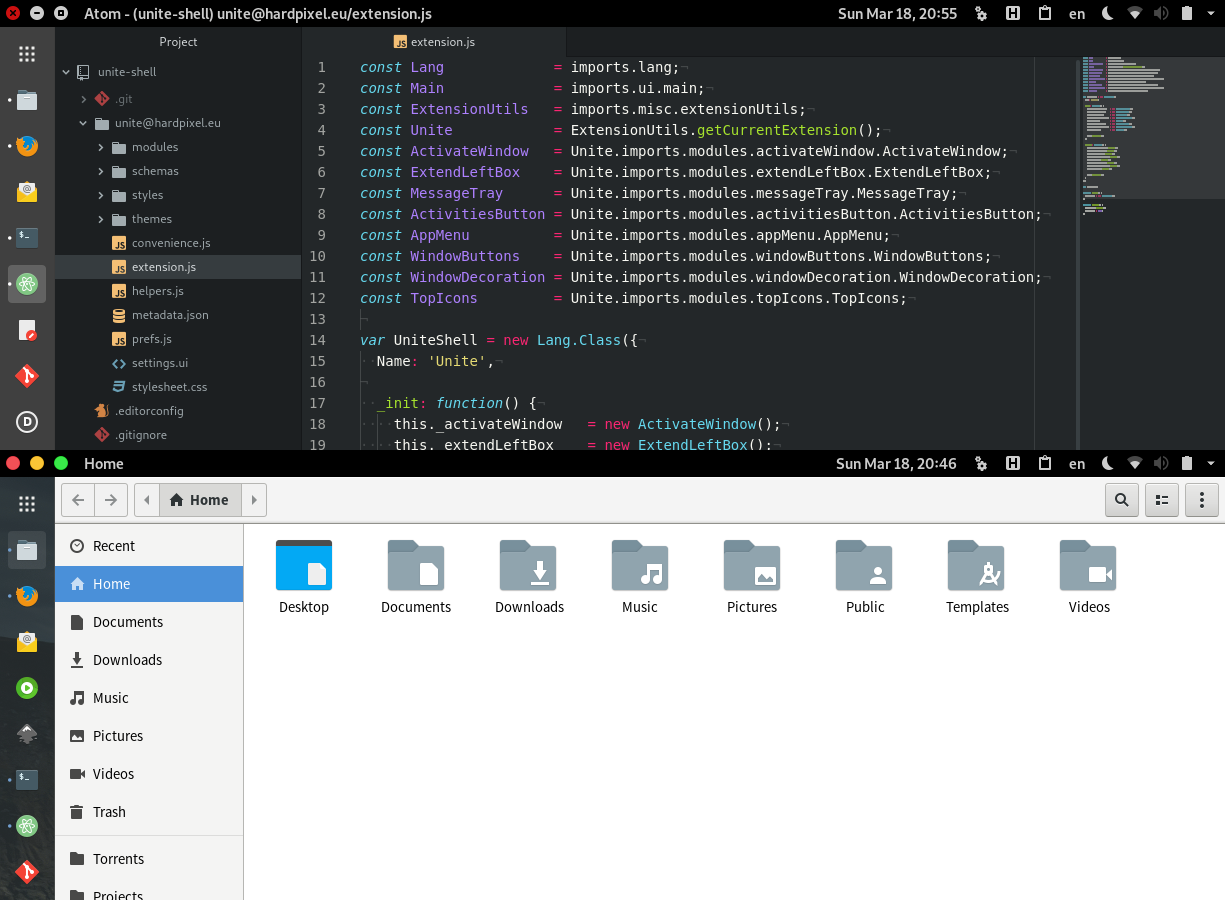The width and height of the screenshot is (1225, 900).
Task: Expand the modules folder
Action: point(101,147)
